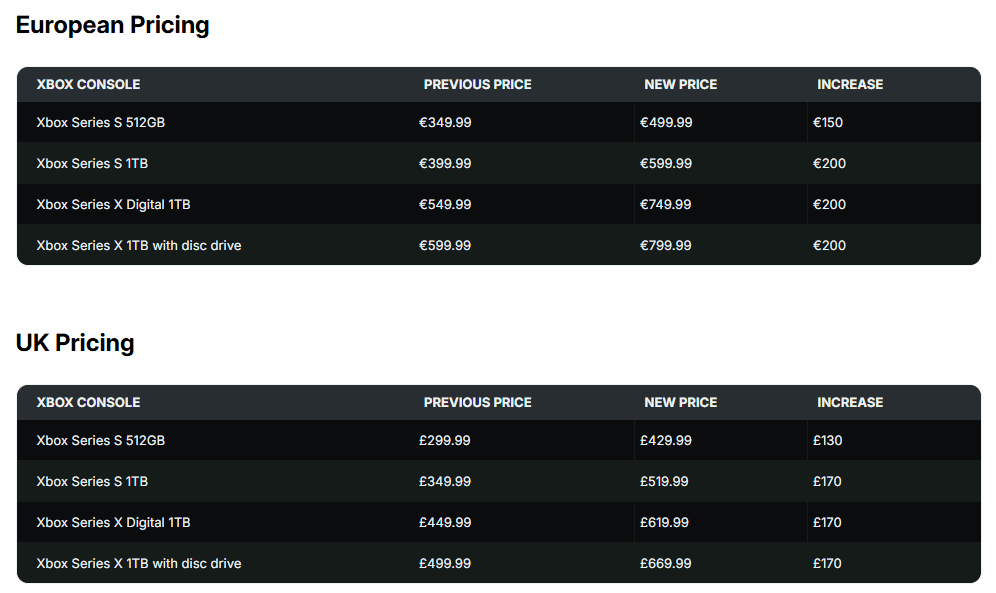Click the £429.99 new price cell
Screen dimensions: 996x593
666,441
